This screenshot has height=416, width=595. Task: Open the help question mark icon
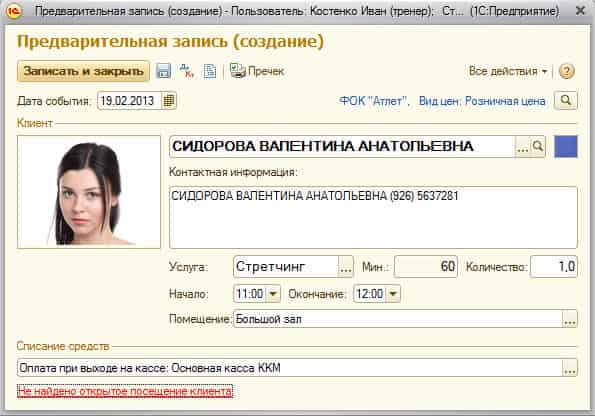click(567, 71)
